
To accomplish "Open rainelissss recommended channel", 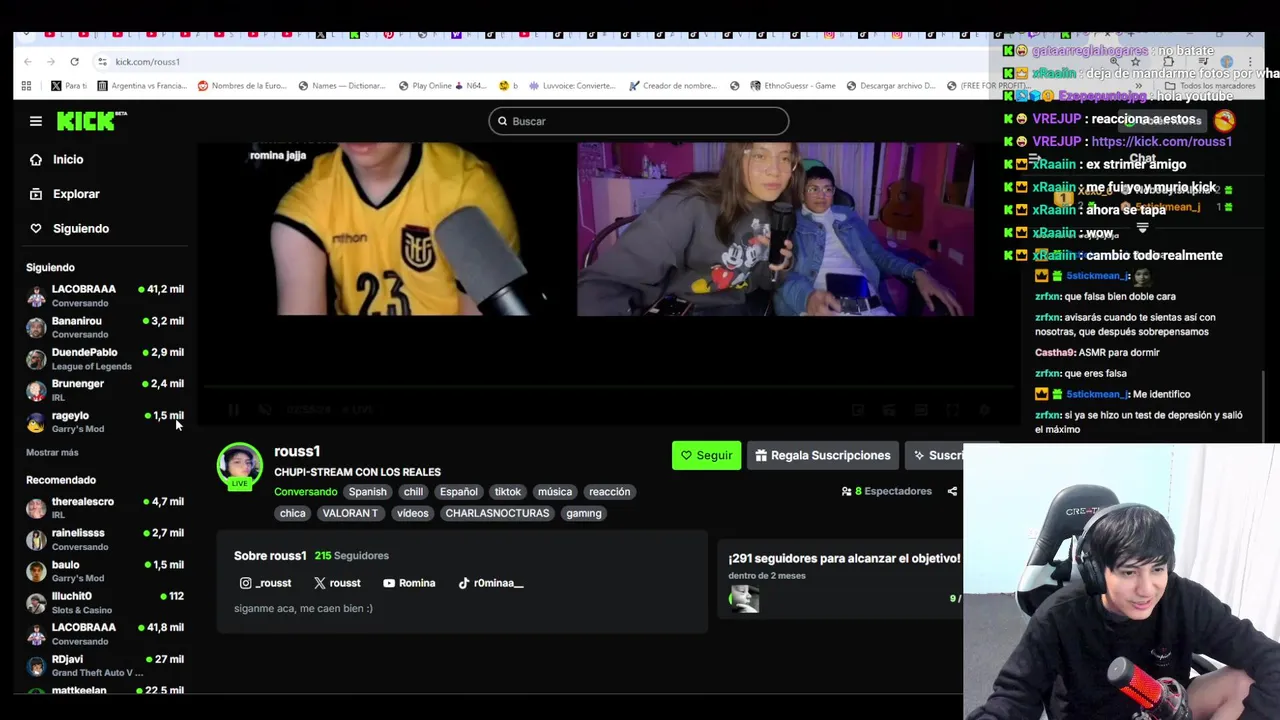I will (x=104, y=540).
